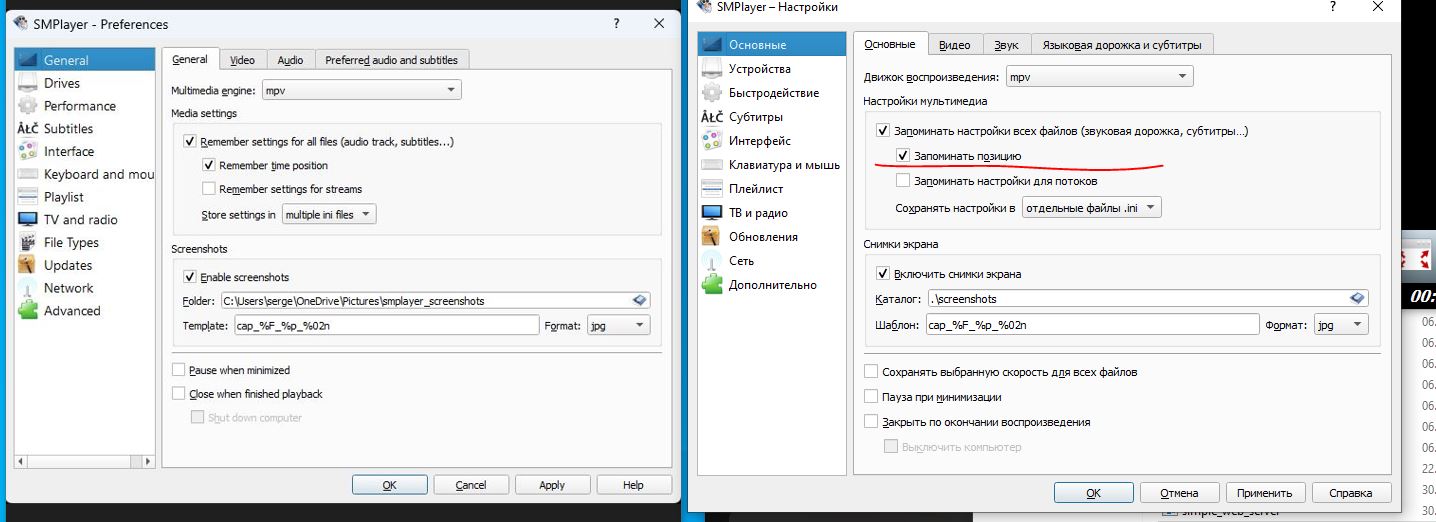Open Interface palette icon
This screenshot has width=1436, height=522.
(x=27, y=151)
